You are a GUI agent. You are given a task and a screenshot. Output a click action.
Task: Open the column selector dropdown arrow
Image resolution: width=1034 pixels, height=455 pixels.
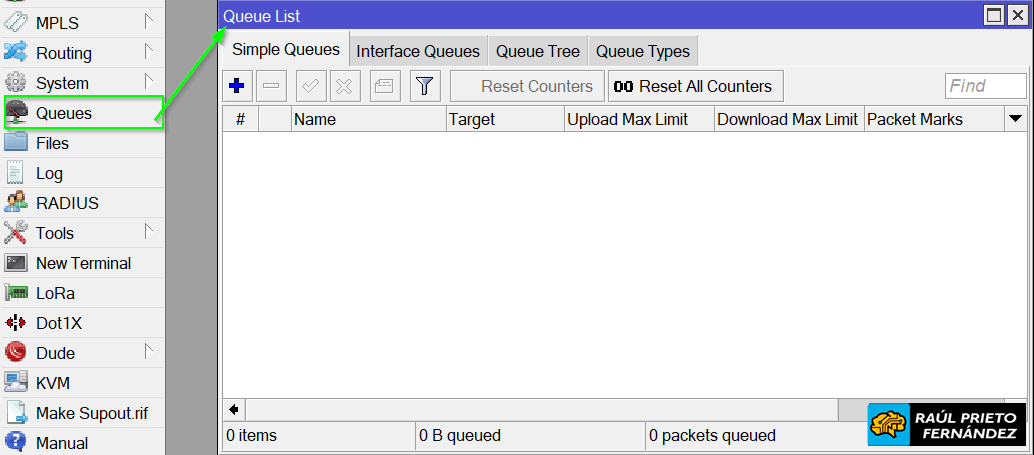(1015, 119)
